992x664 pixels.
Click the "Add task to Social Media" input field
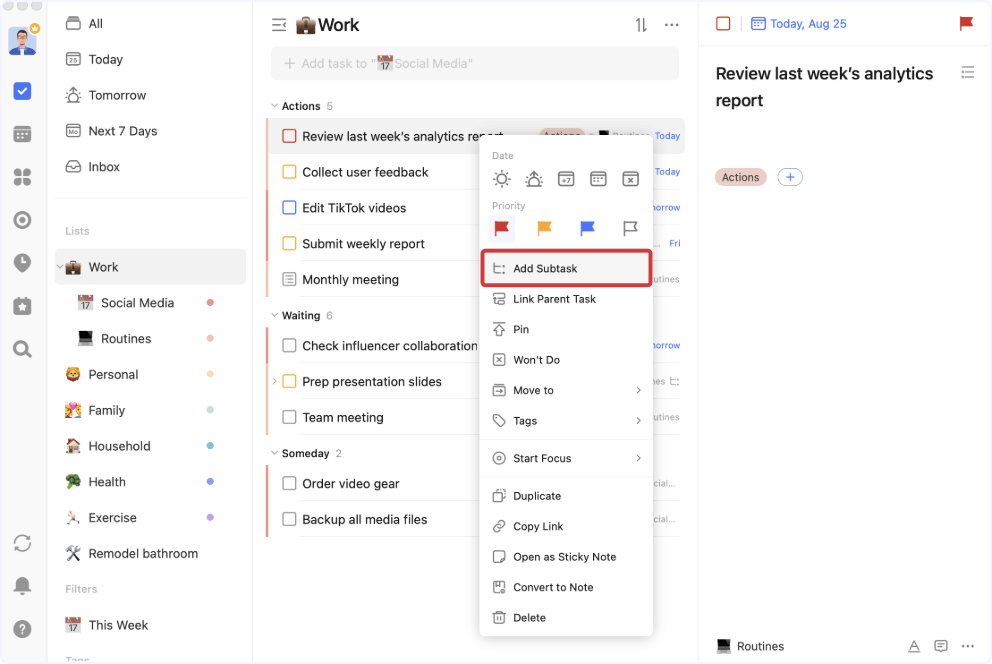(x=475, y=63)
